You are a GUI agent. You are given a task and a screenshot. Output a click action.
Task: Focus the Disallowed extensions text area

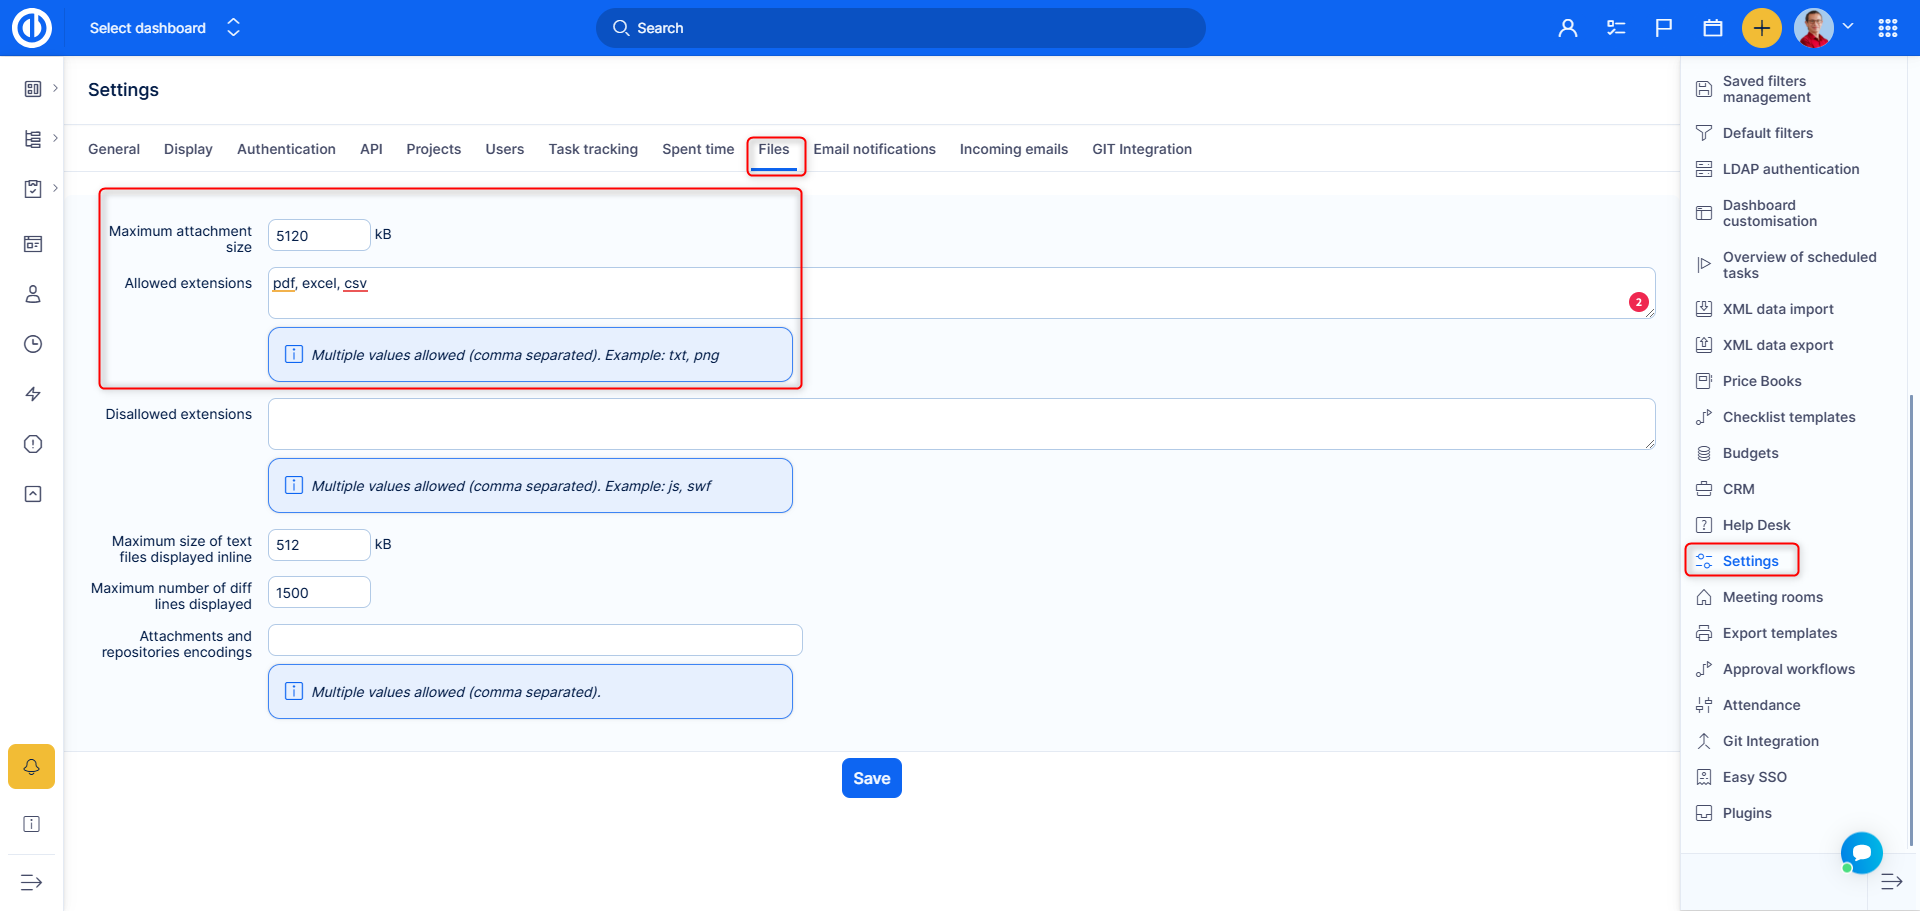pos(961,424)
